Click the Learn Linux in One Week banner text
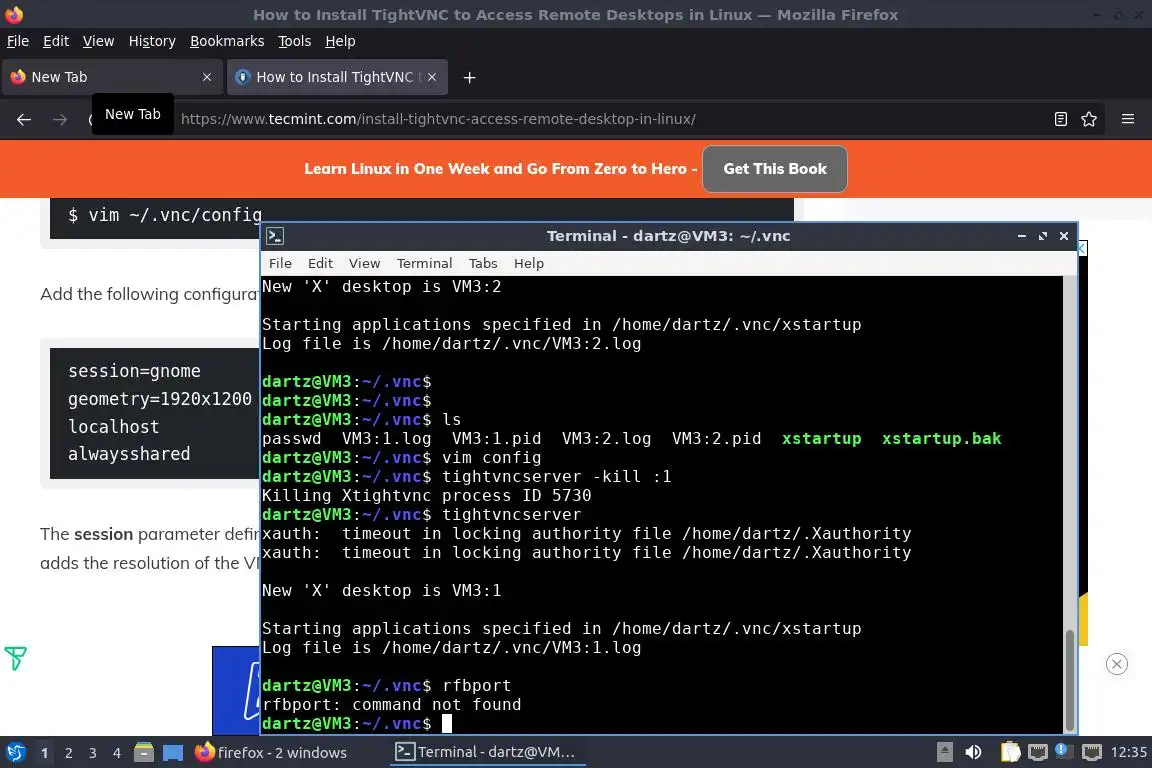1152x768 pixels. coord(500,169)
